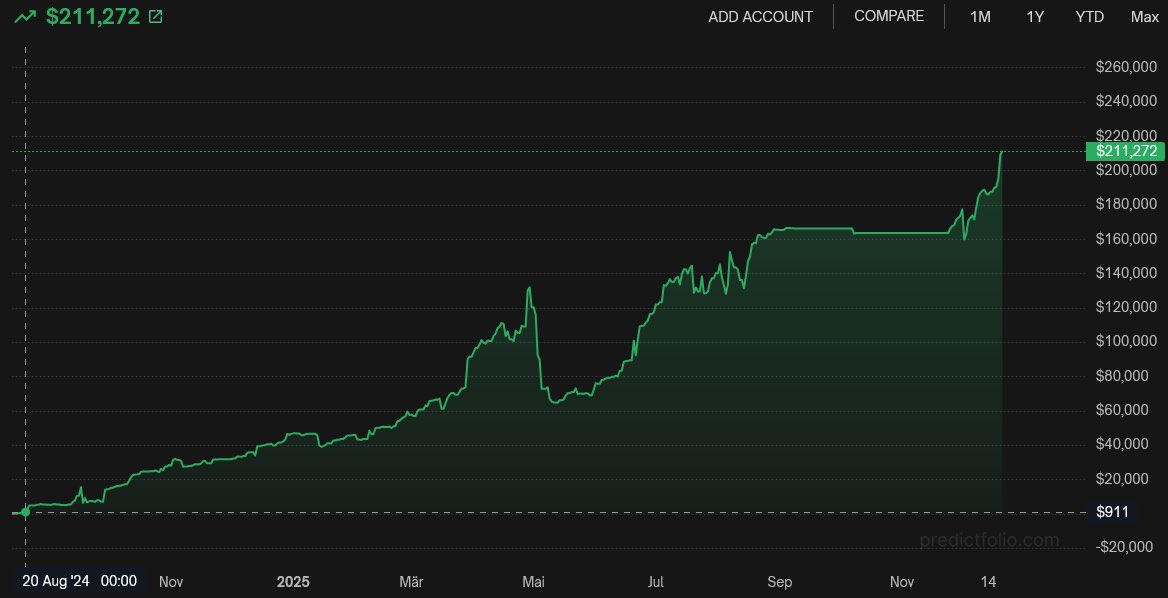Click the Sep label on time axis
The width and height of the screenshot is (1168, 598).
coord(780,582)
